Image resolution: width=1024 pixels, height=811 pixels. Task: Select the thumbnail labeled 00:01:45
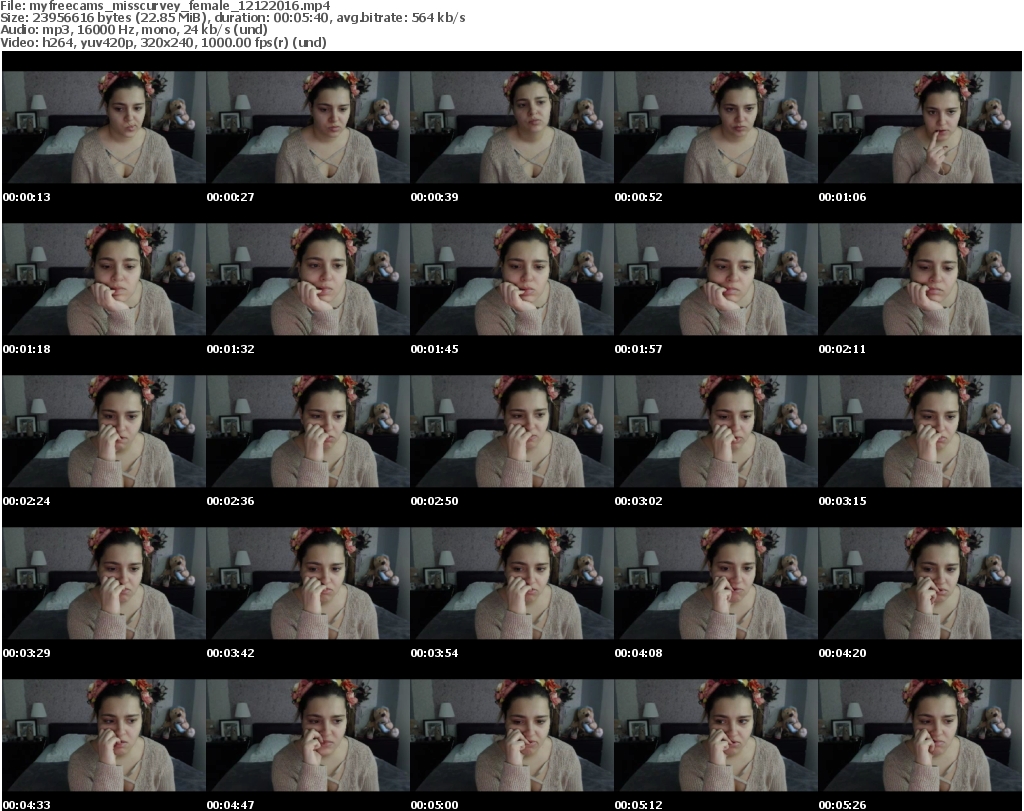click(512, 279)
